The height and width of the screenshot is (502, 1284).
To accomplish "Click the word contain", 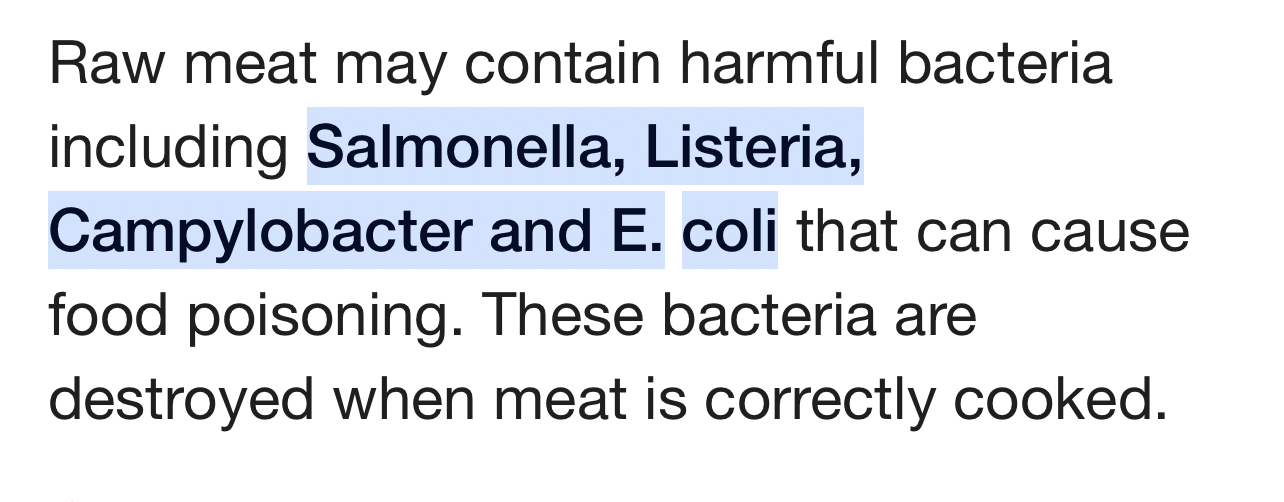I will (x=563, y=63).
